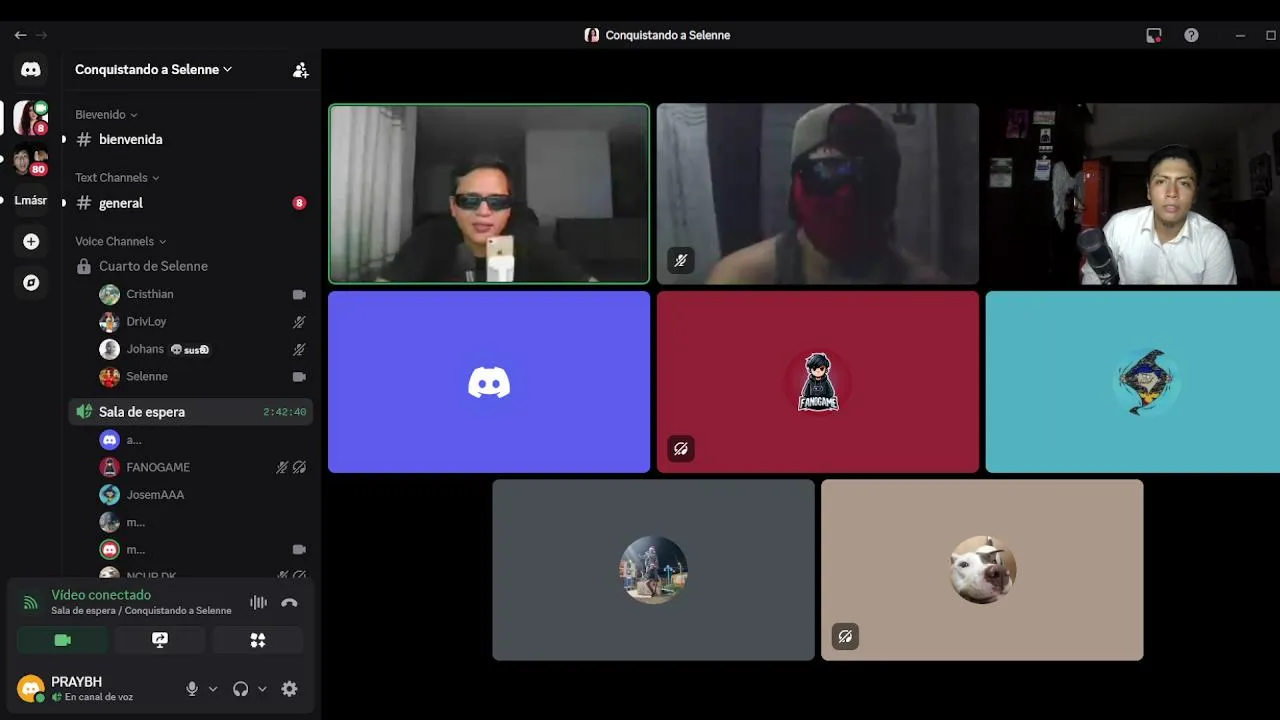Add a new server with plus icon
The image size is (1280, 720).
point(31,241)
